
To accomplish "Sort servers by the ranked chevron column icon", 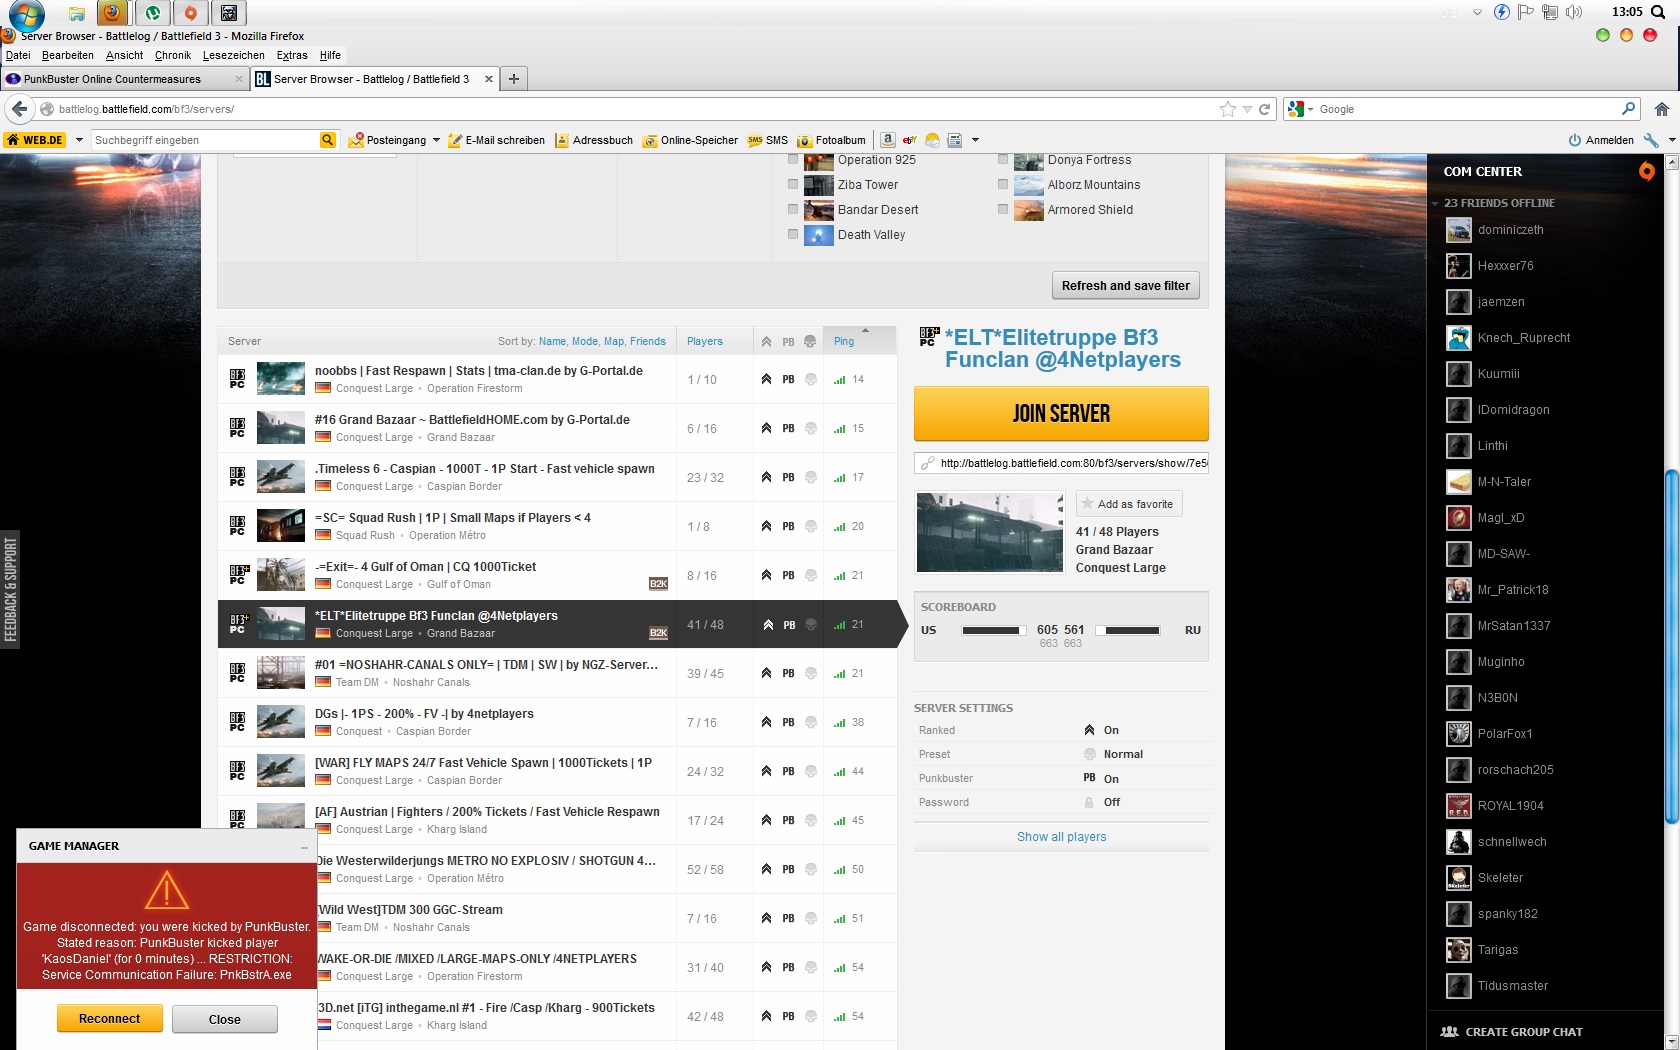I will [766, 342].
